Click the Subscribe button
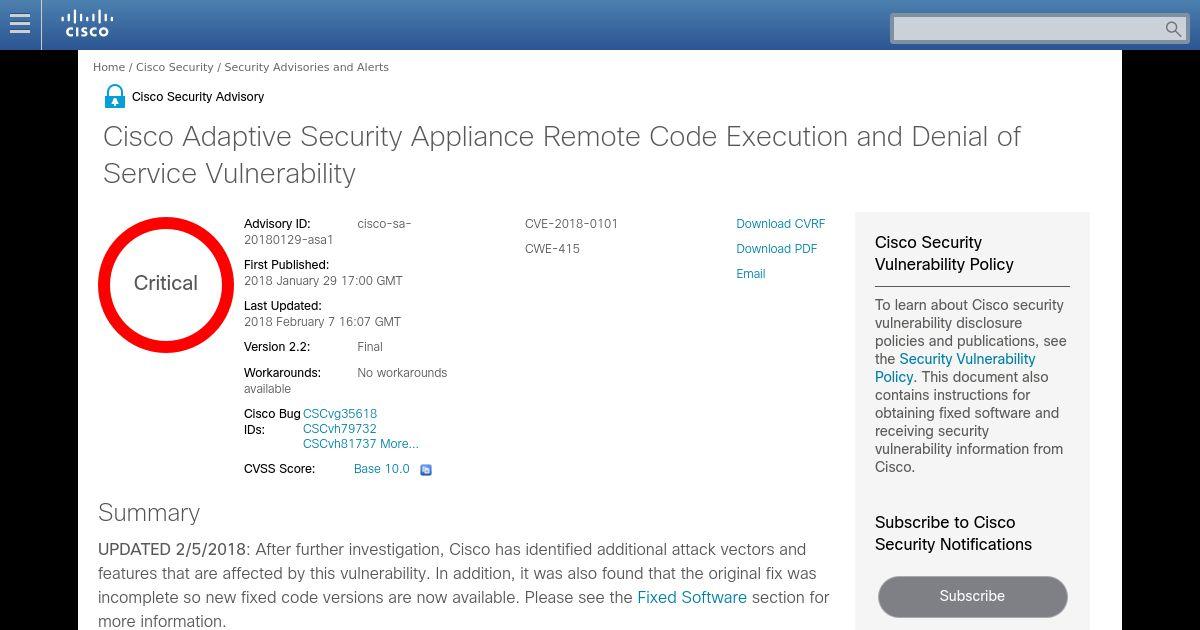 pos(972,596)
